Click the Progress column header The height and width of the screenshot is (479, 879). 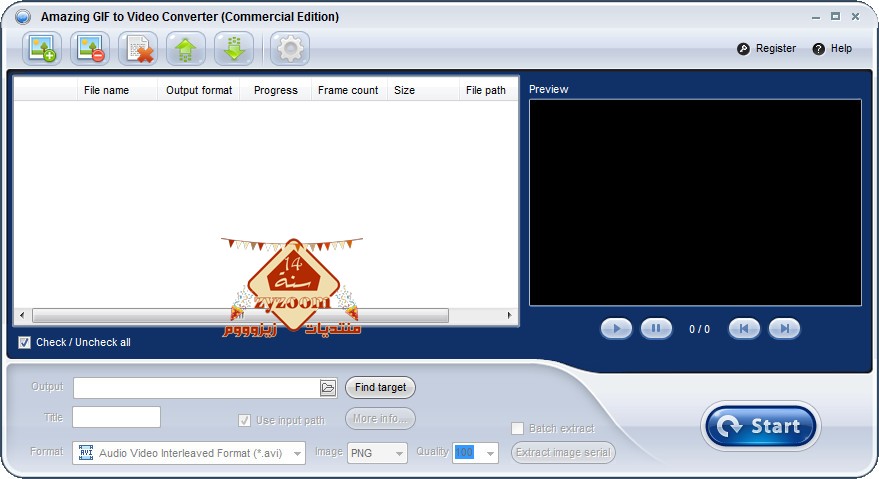pyautogui.click(x=276, y=90)
